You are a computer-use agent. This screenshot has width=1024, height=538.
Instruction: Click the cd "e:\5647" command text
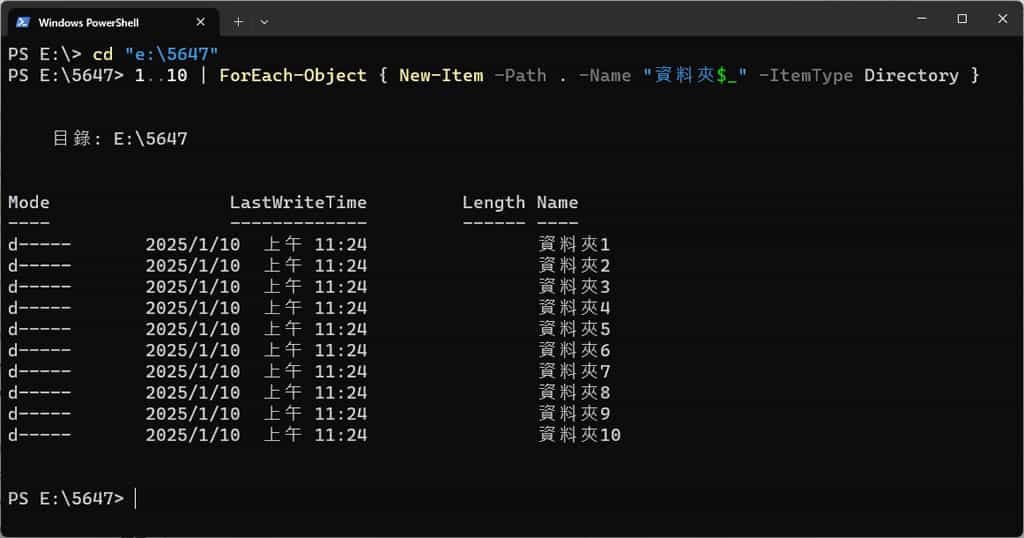155,54
